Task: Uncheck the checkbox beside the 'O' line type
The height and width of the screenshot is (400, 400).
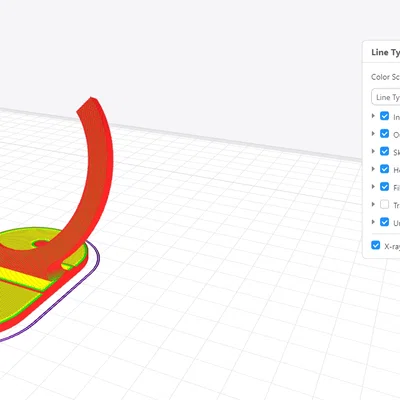Action: [x=384, y=134]
